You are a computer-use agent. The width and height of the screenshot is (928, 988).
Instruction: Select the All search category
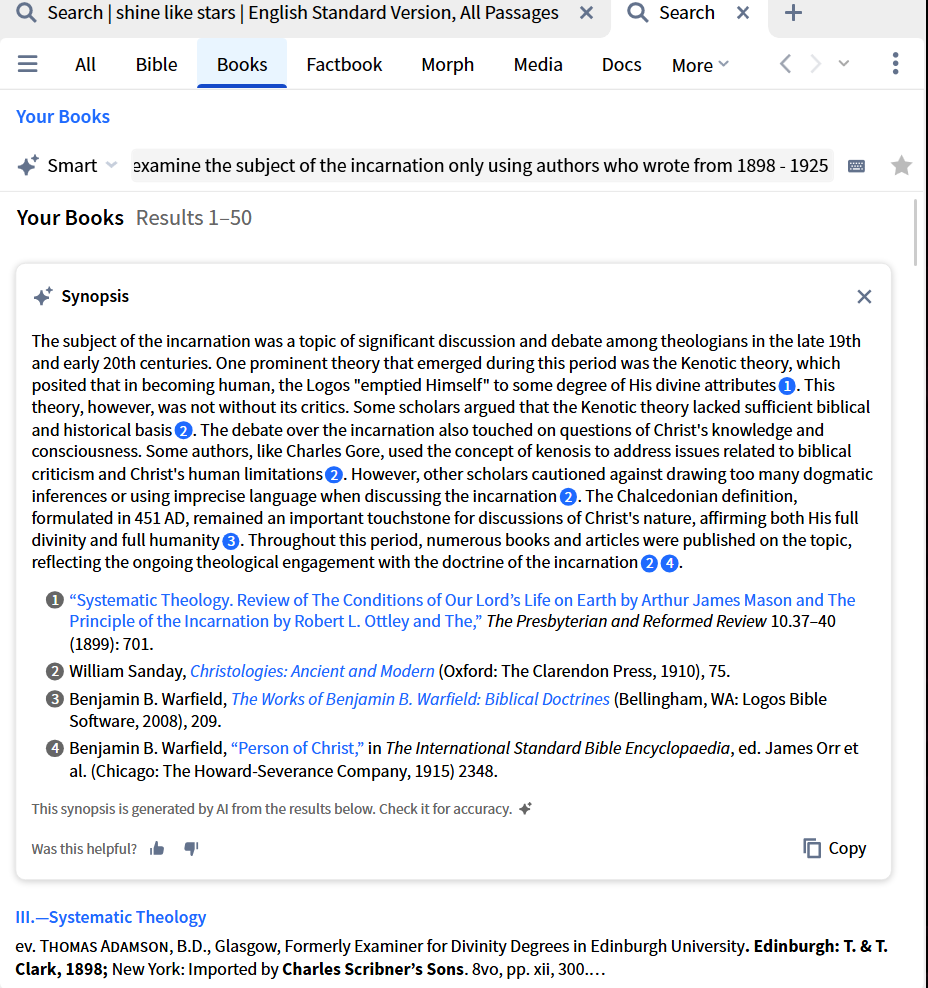(x=85, y=64)
